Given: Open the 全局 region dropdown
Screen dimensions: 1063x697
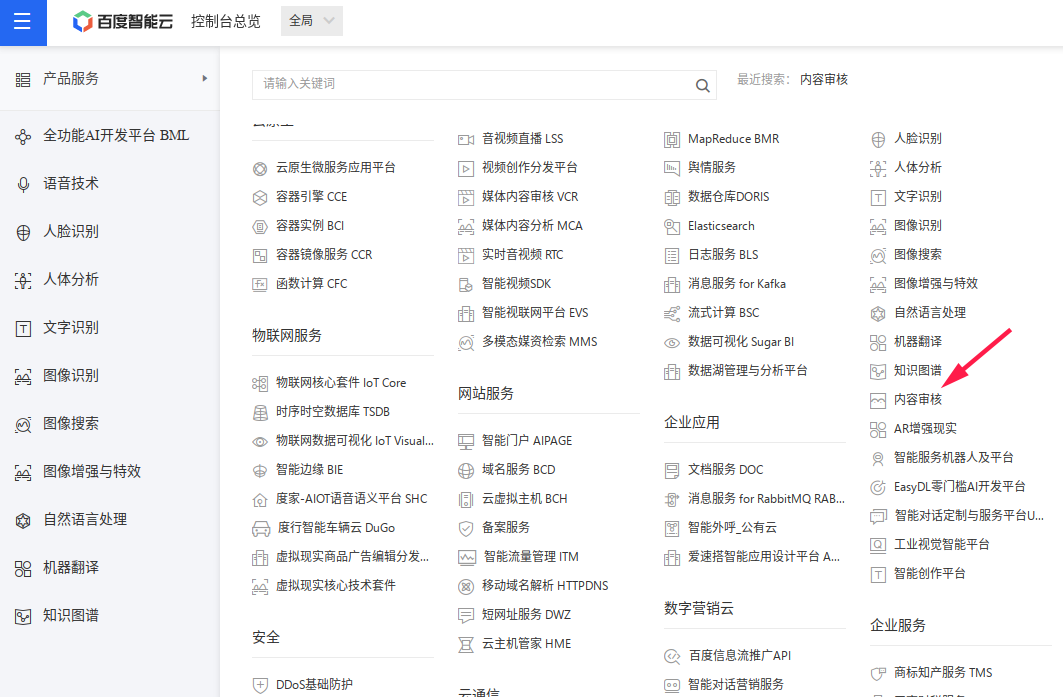Looking at the screenshot, I should (310, 20).
